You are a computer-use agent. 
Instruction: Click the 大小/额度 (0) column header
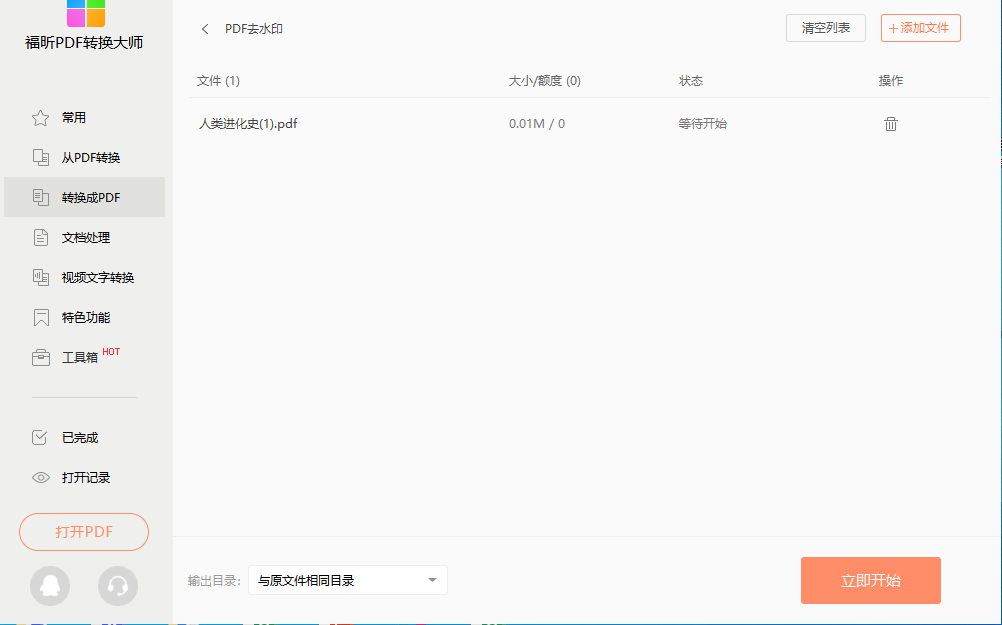click(544, 81)
